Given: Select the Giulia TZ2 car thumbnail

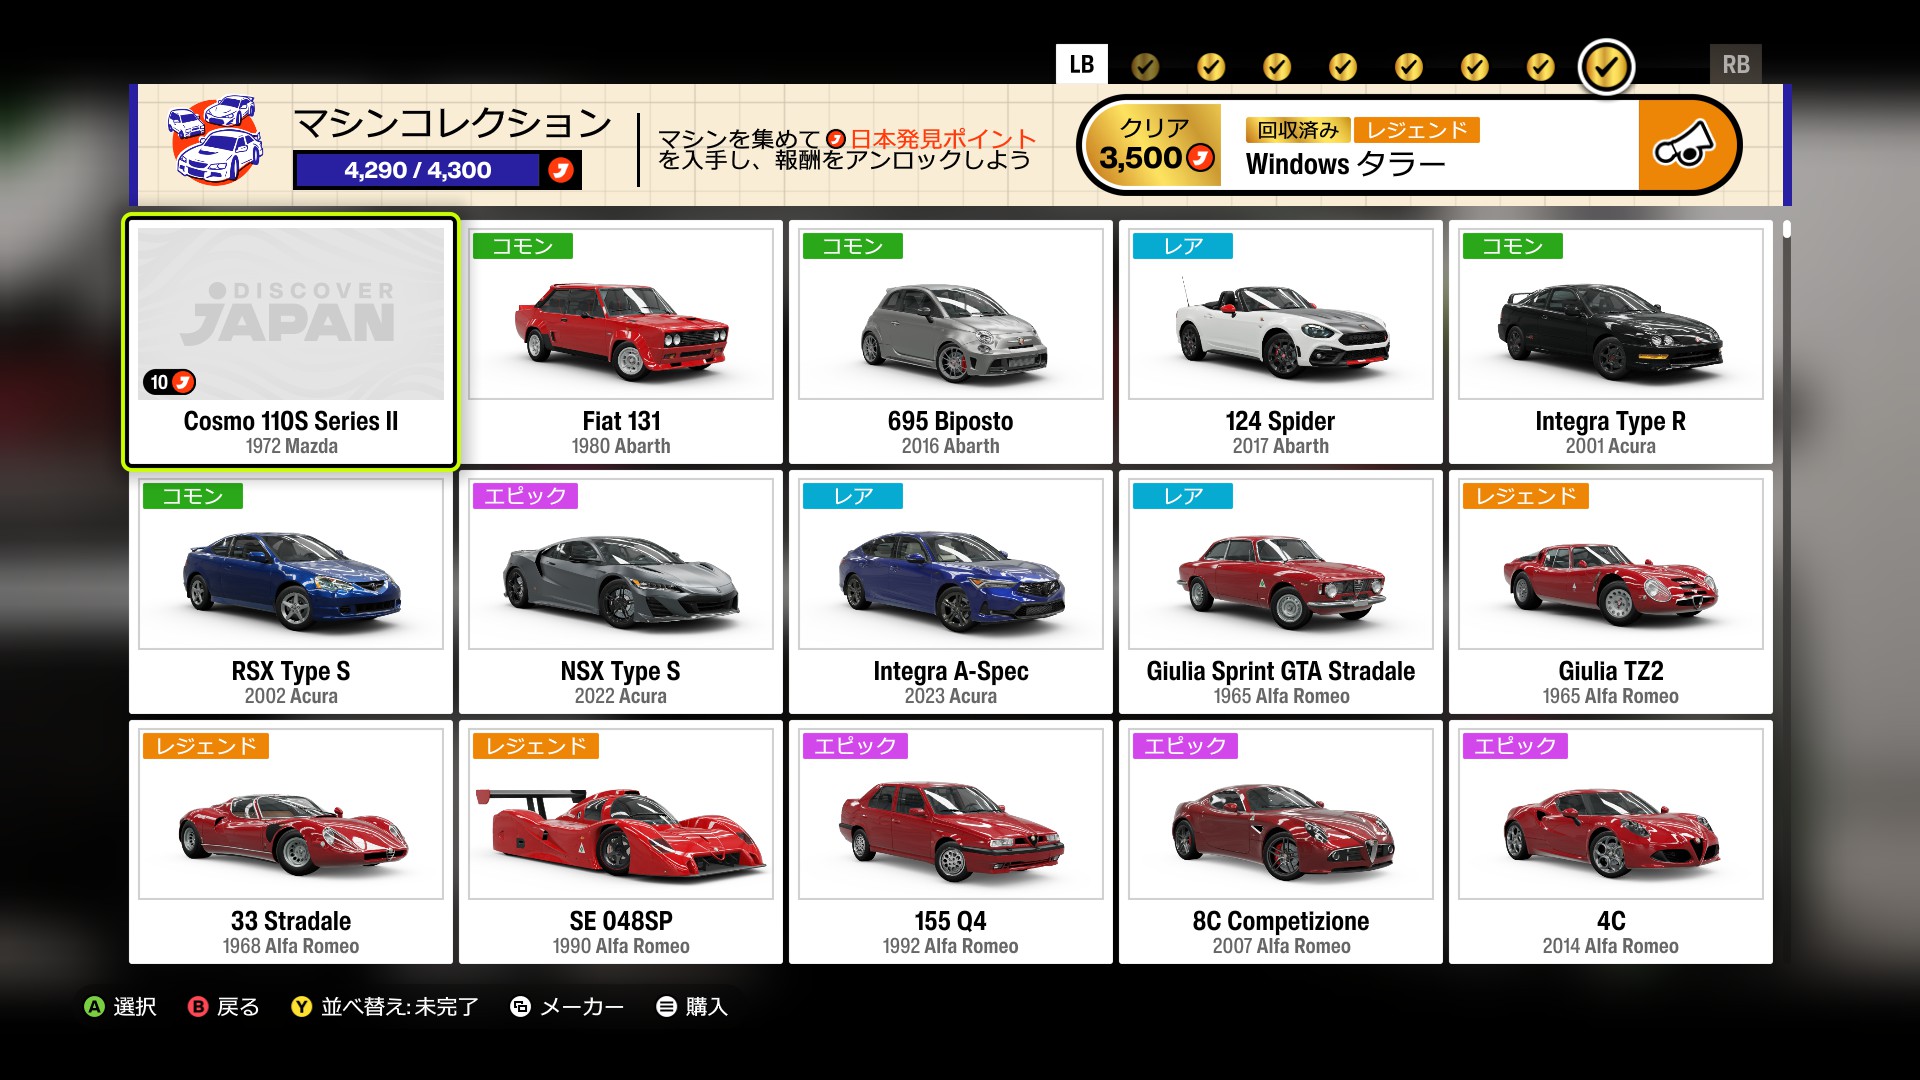Looking at the screenshot, I should (x=1611, y=564).
